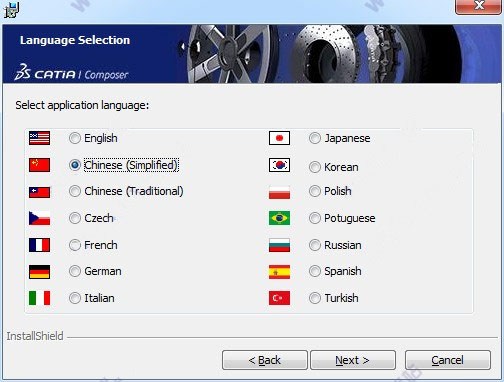Select the Chinese (Simplified) radio button
Screen dimensions: 504x382
coord(75,165)
